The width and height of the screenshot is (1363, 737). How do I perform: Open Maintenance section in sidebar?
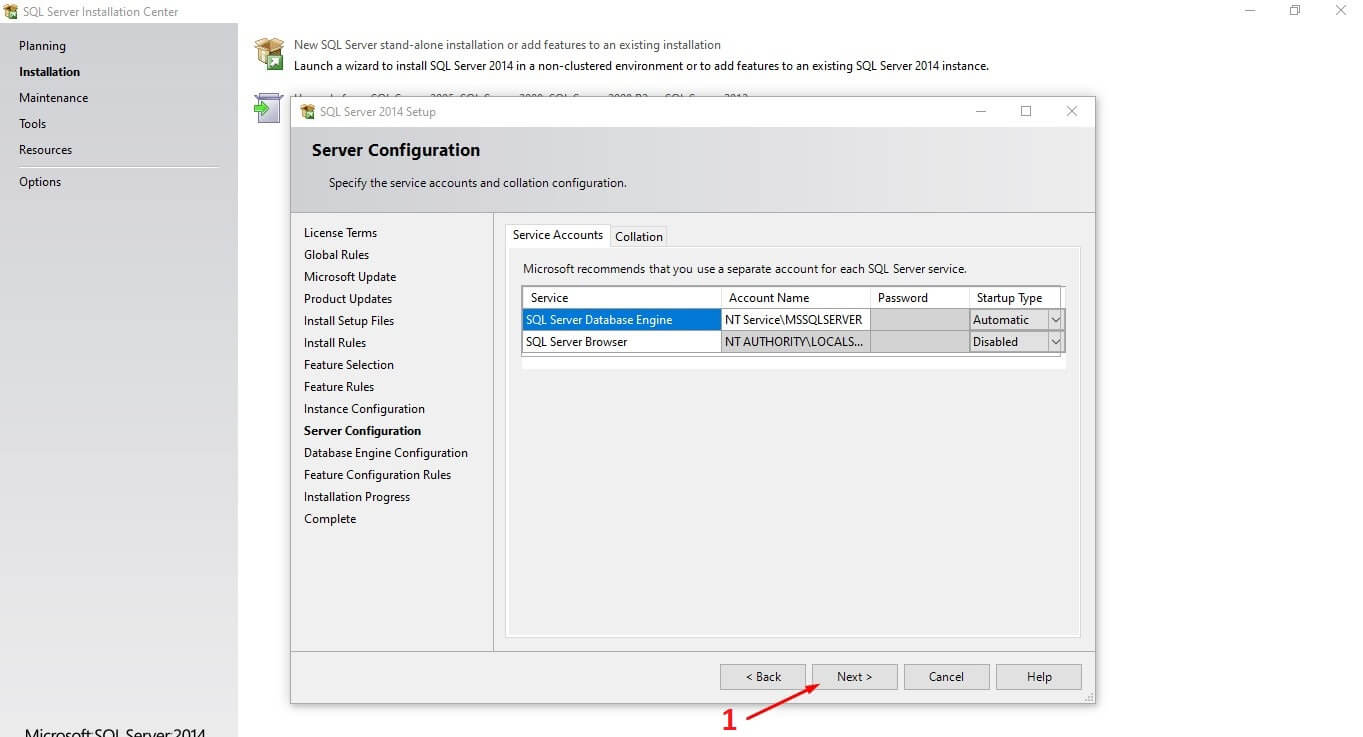[53, 98]
